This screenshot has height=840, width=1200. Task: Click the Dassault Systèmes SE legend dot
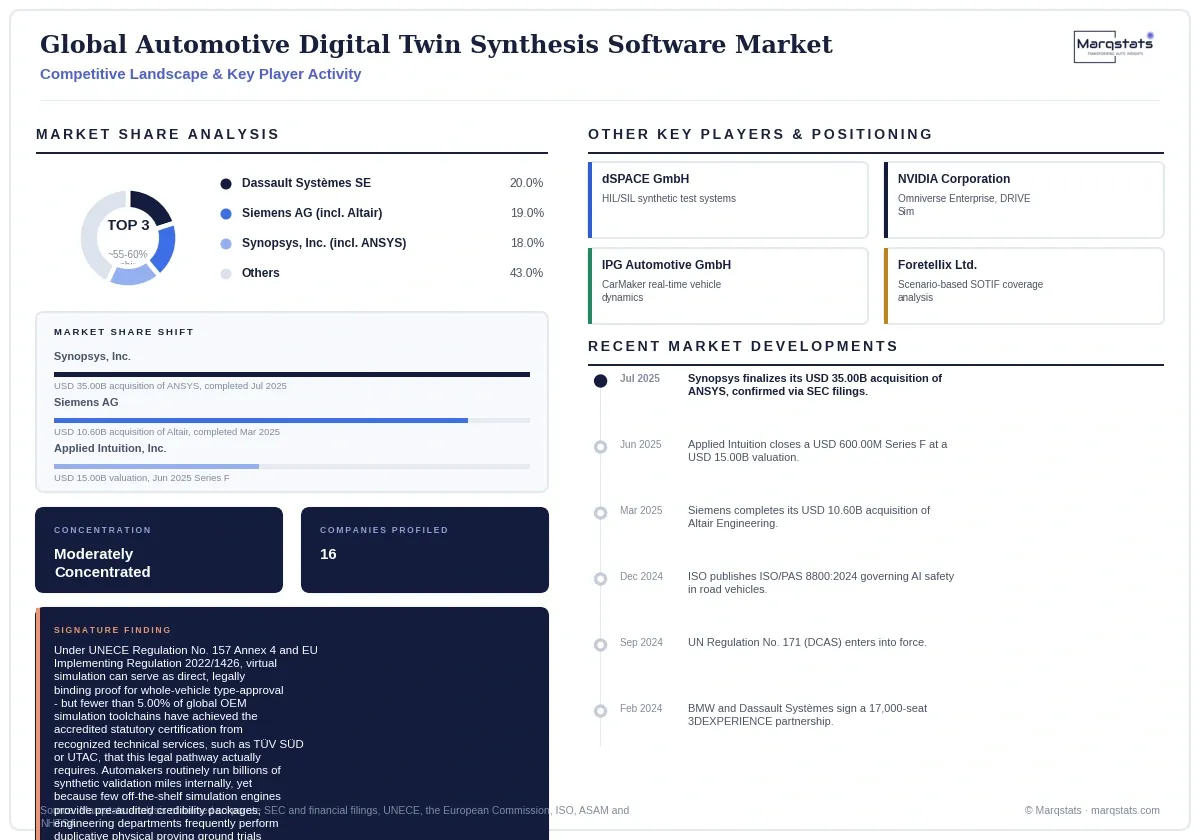click(x=226, y=184)
